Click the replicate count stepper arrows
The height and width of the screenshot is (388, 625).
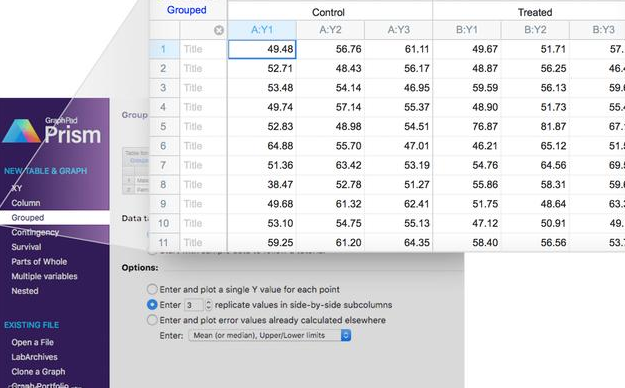(208, 305)
